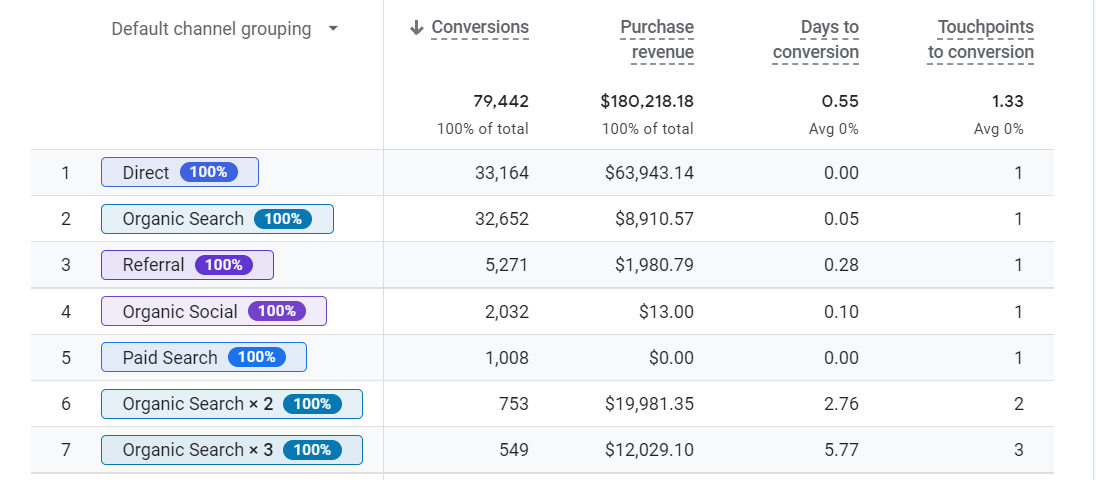Viewport: 1096px width, 480px height.
Task: Click Touchpoints to conversion column header
Action: (981, 40)
